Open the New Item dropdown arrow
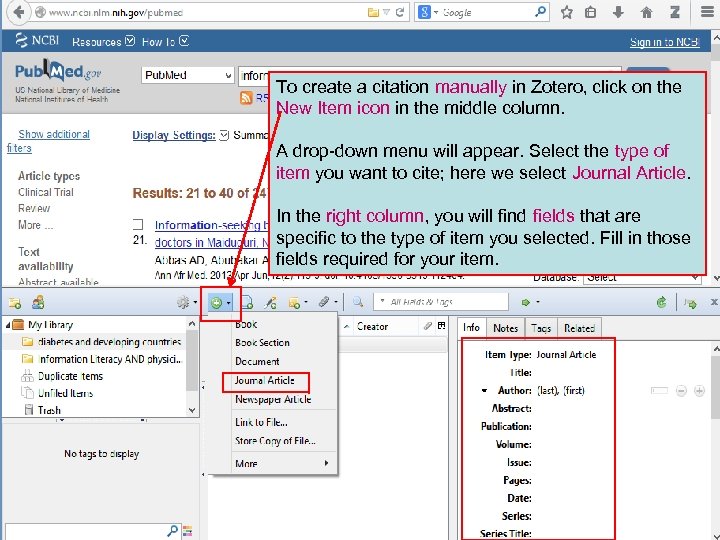This screenshot has height=540, width=720. (229, 303)
